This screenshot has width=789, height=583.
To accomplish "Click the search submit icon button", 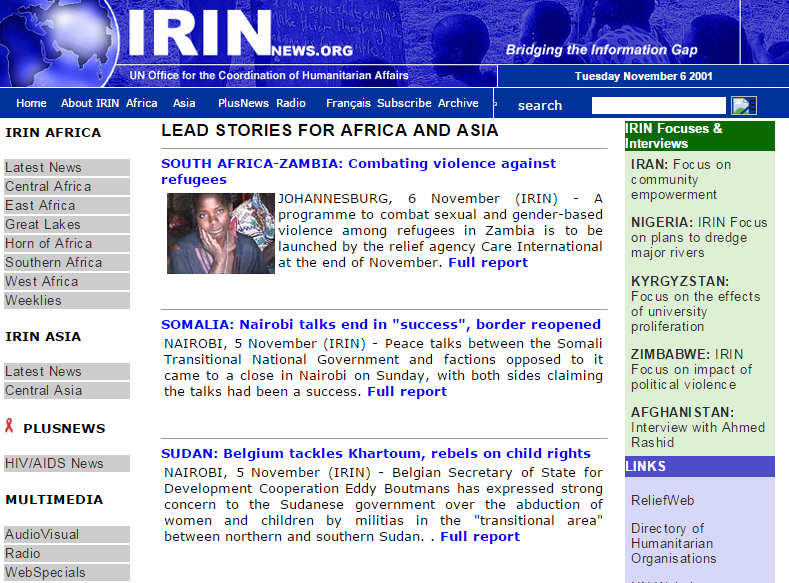I will tap(744, 105).
